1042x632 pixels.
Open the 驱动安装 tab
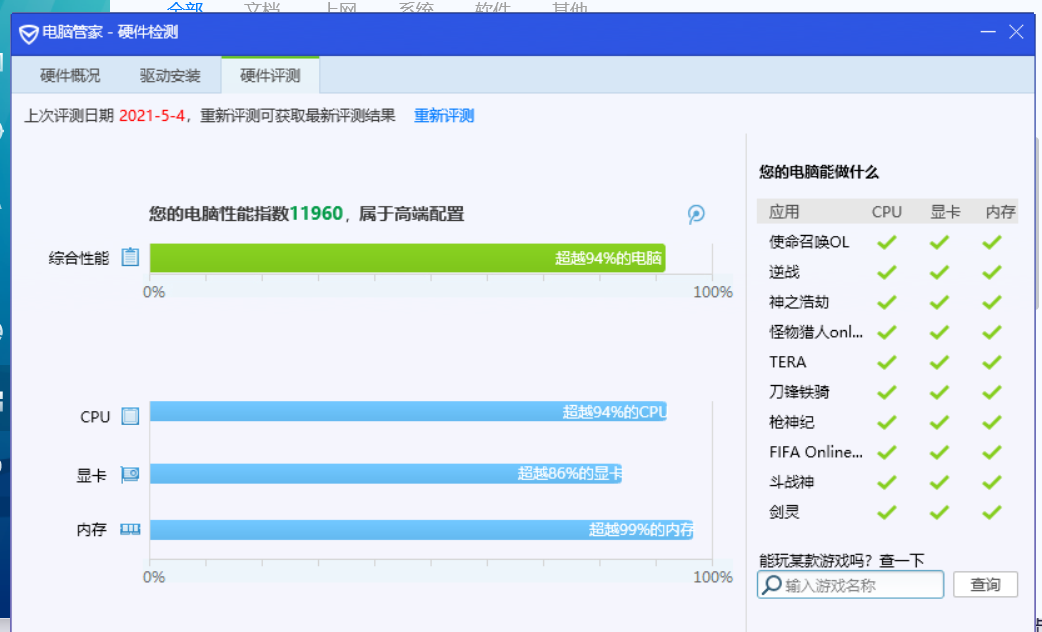click(x=170, y=76)
